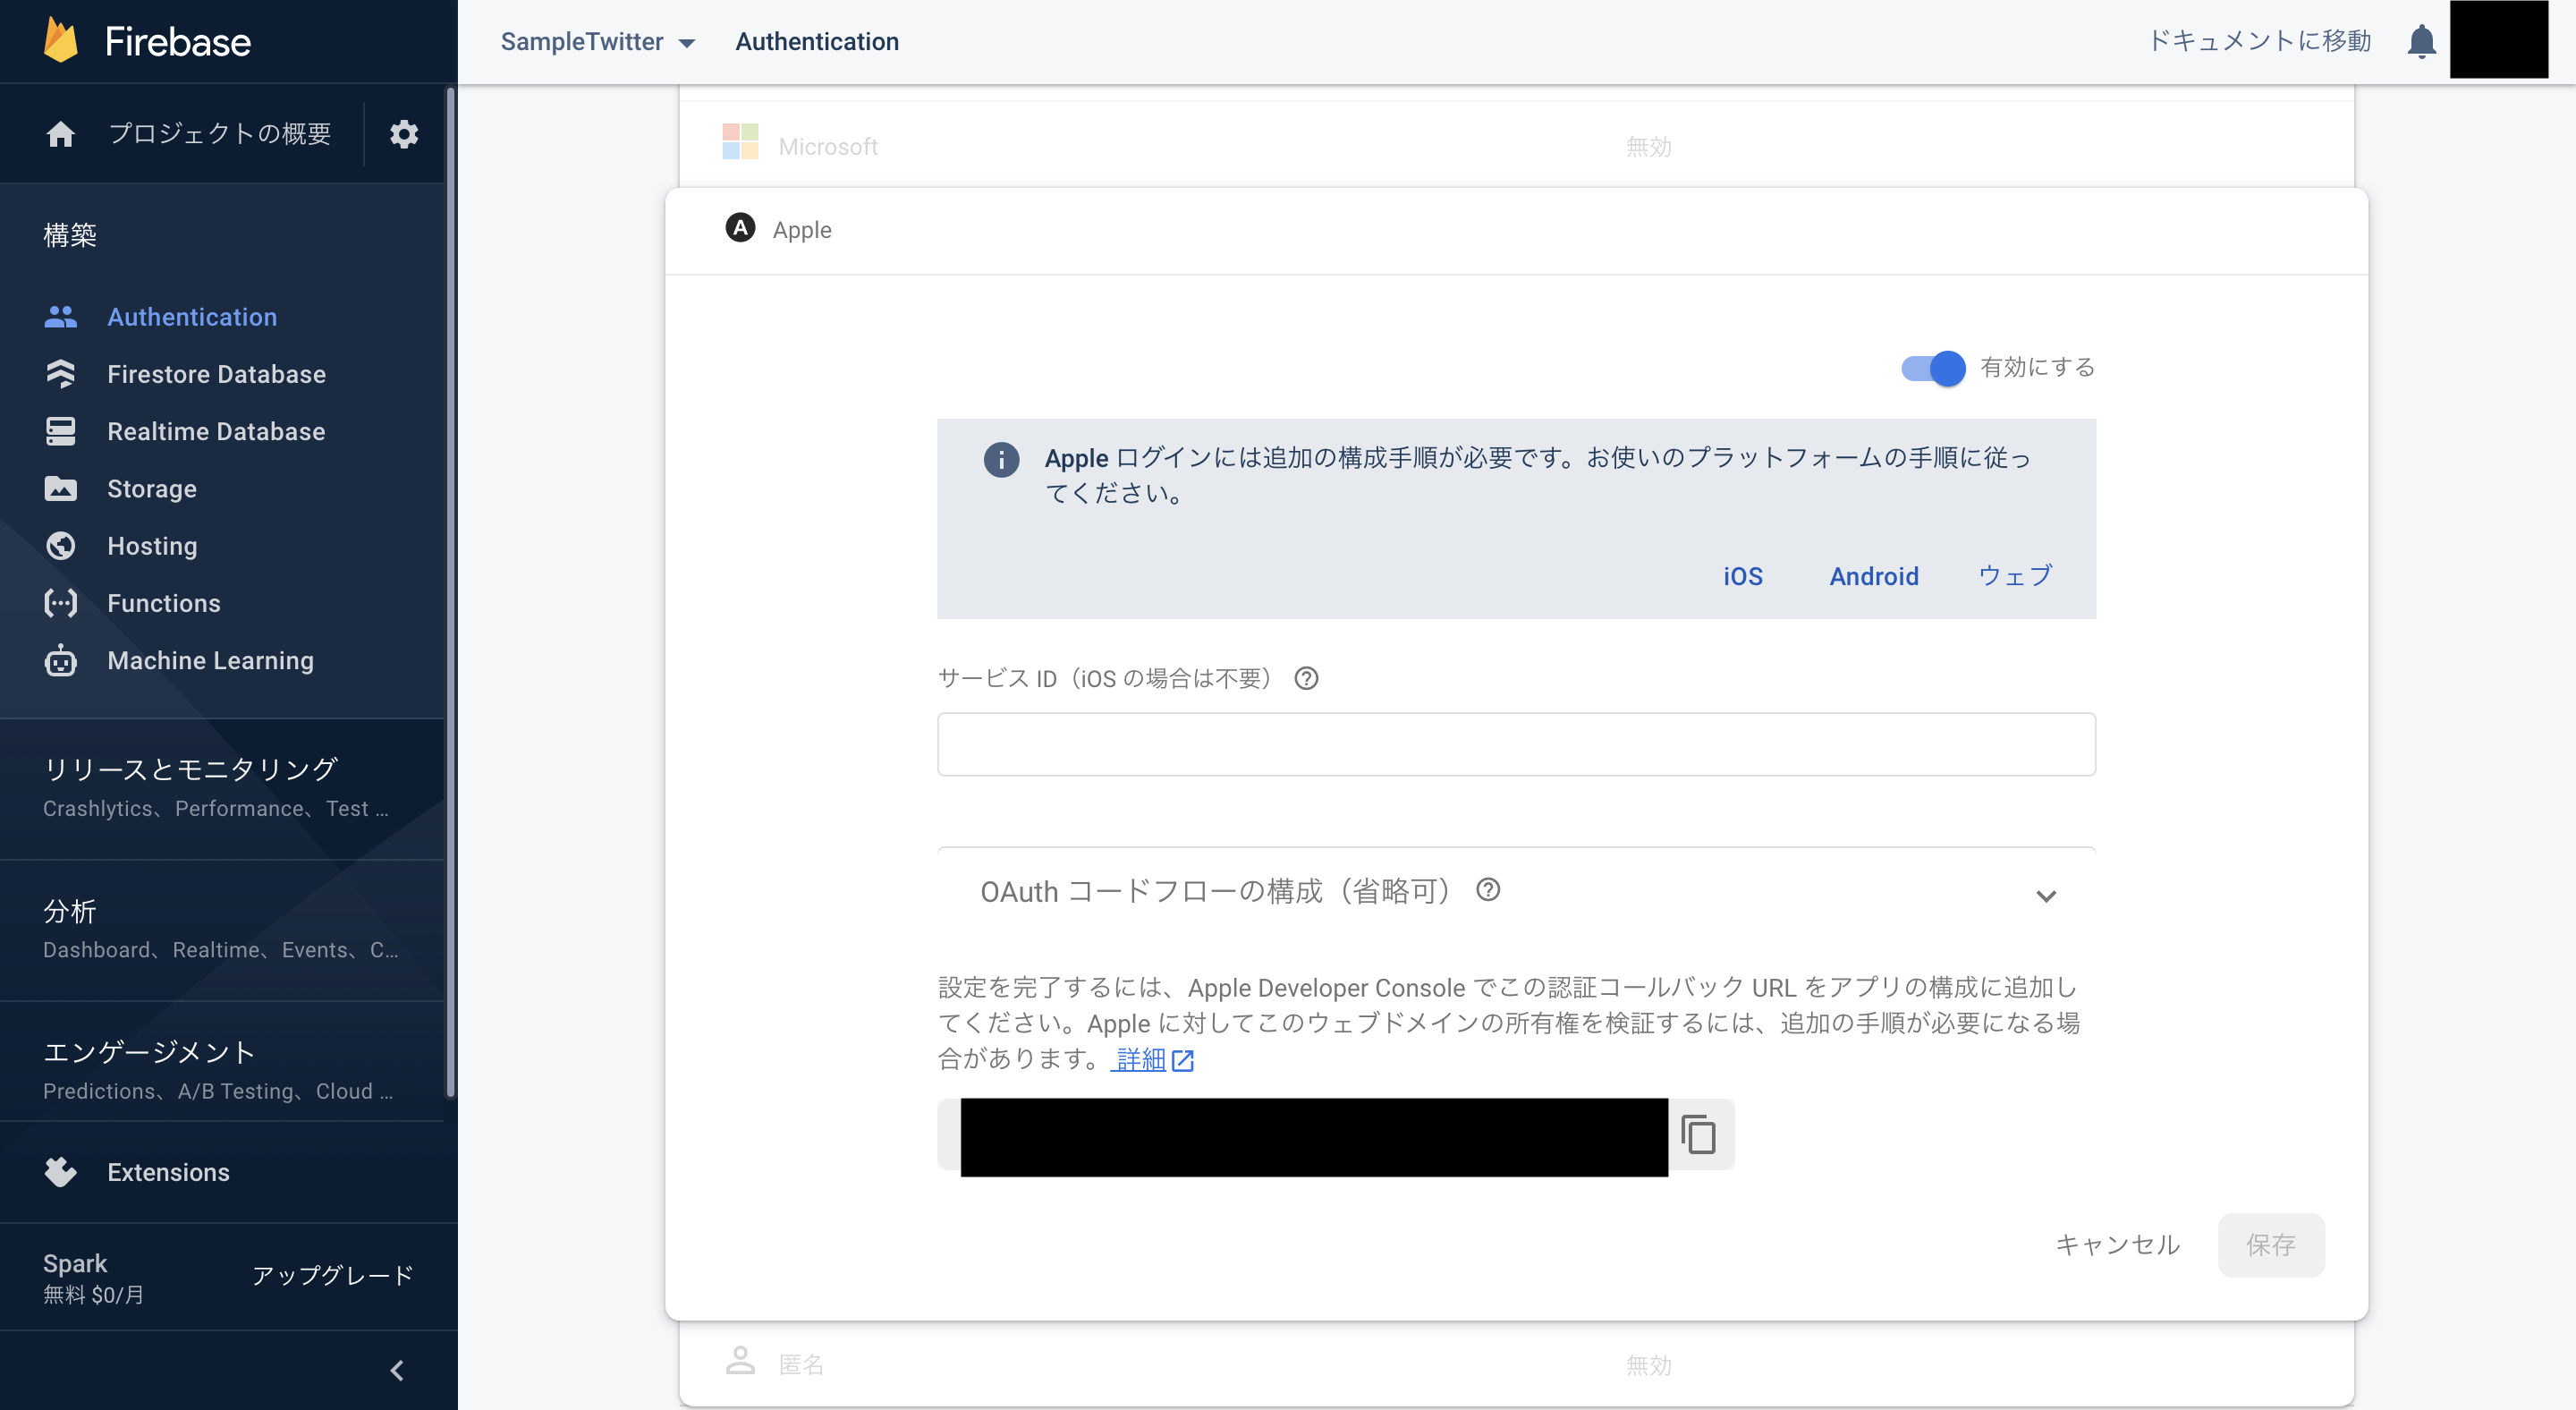
Task: Open project settings via the gear icon
Action: (x=404, y=134)
